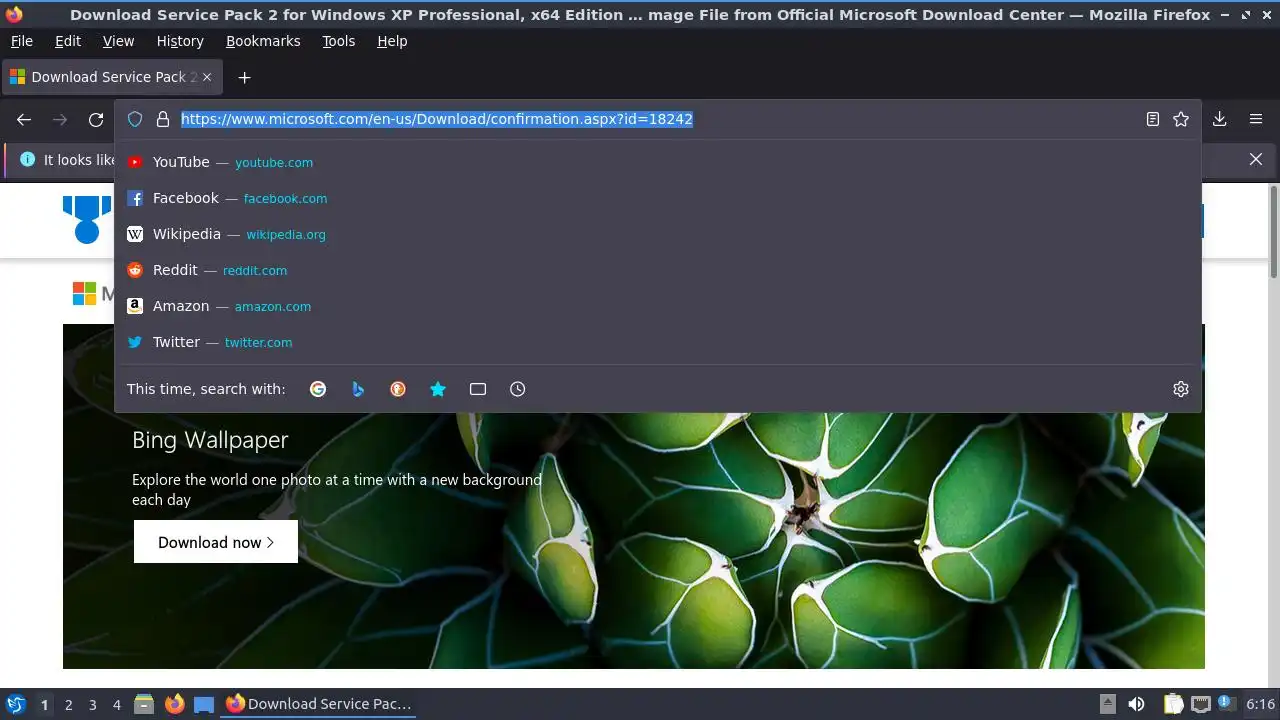Open the Tools menu
1280x720 pixels.
[x=338, y=41]
